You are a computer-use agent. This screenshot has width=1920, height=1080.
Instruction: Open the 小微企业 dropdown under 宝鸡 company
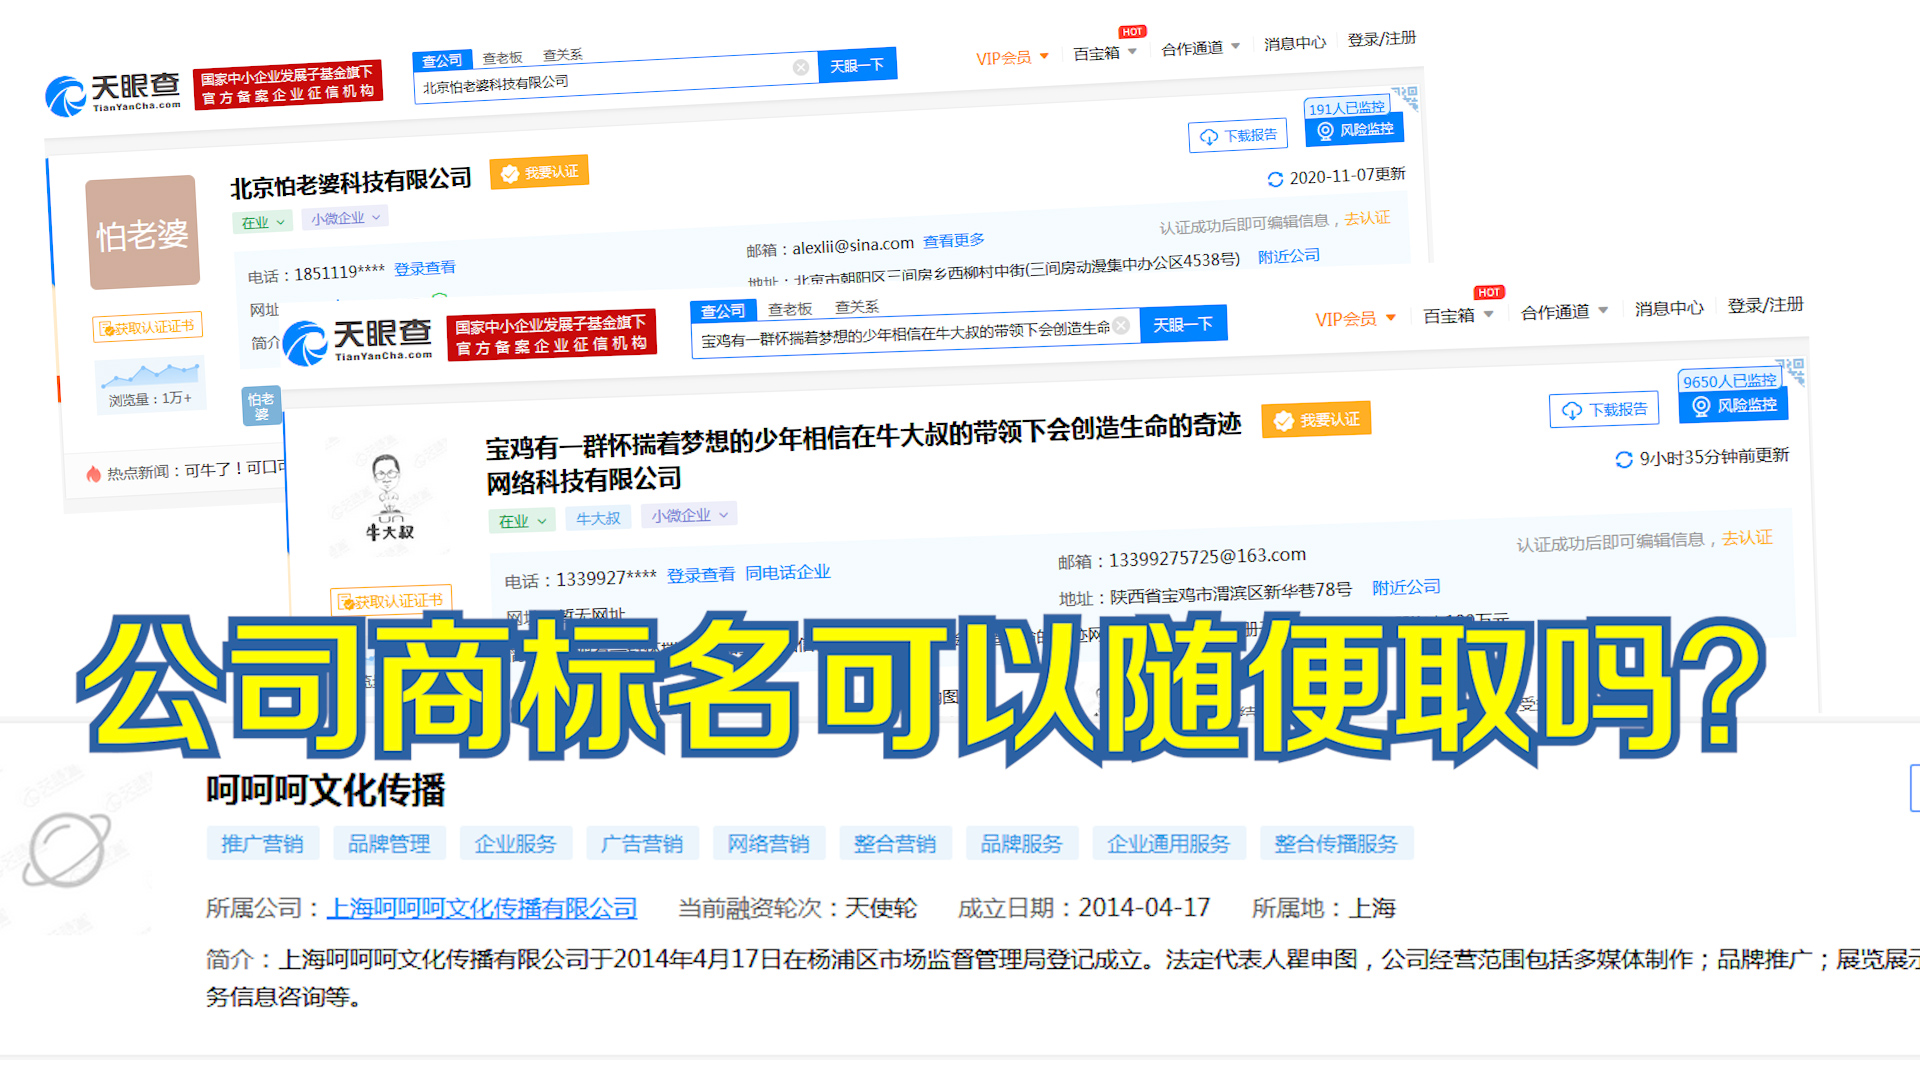[689, 515]
